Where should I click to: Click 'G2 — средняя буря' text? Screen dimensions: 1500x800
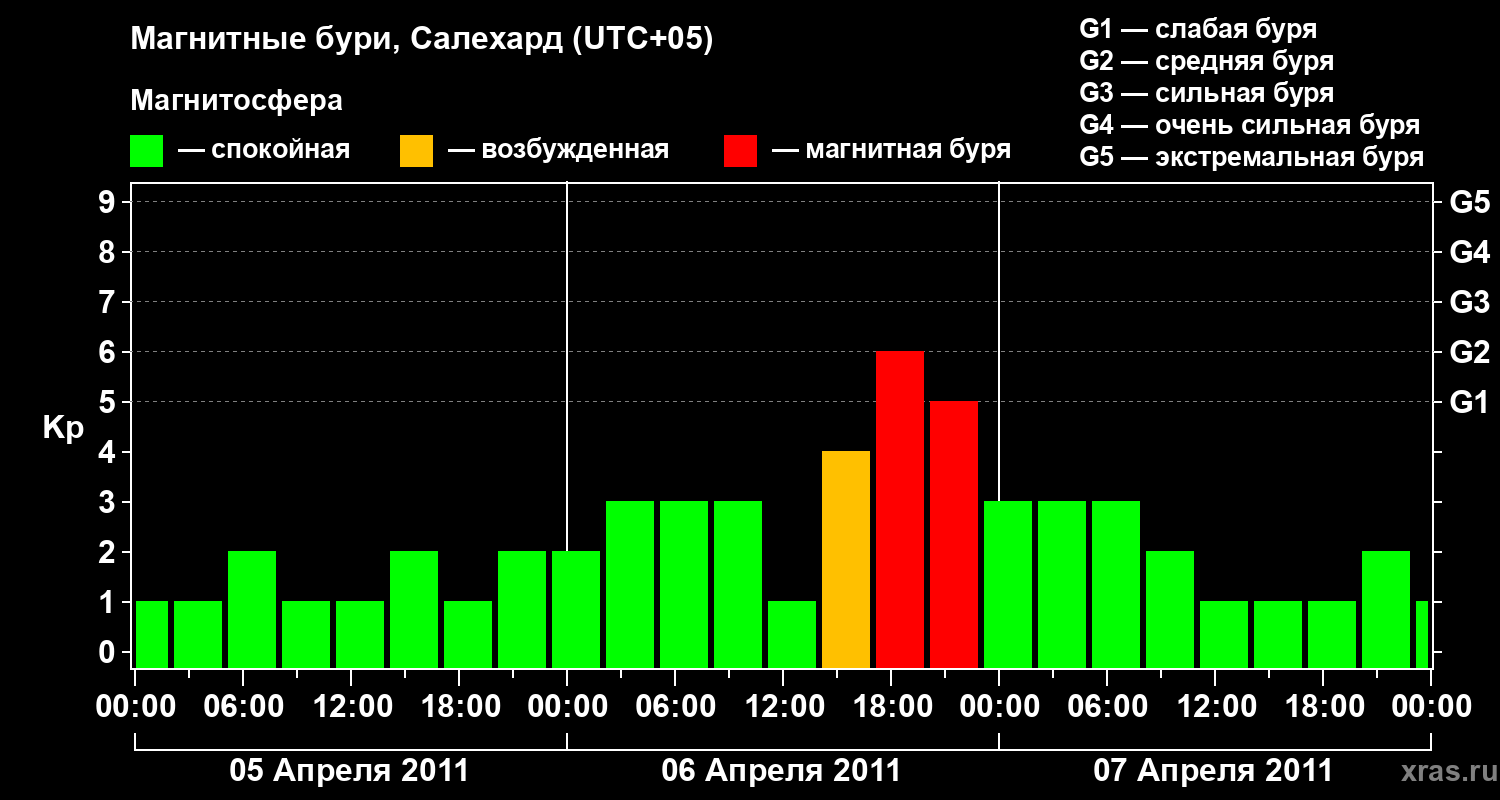pos(1206,61)
